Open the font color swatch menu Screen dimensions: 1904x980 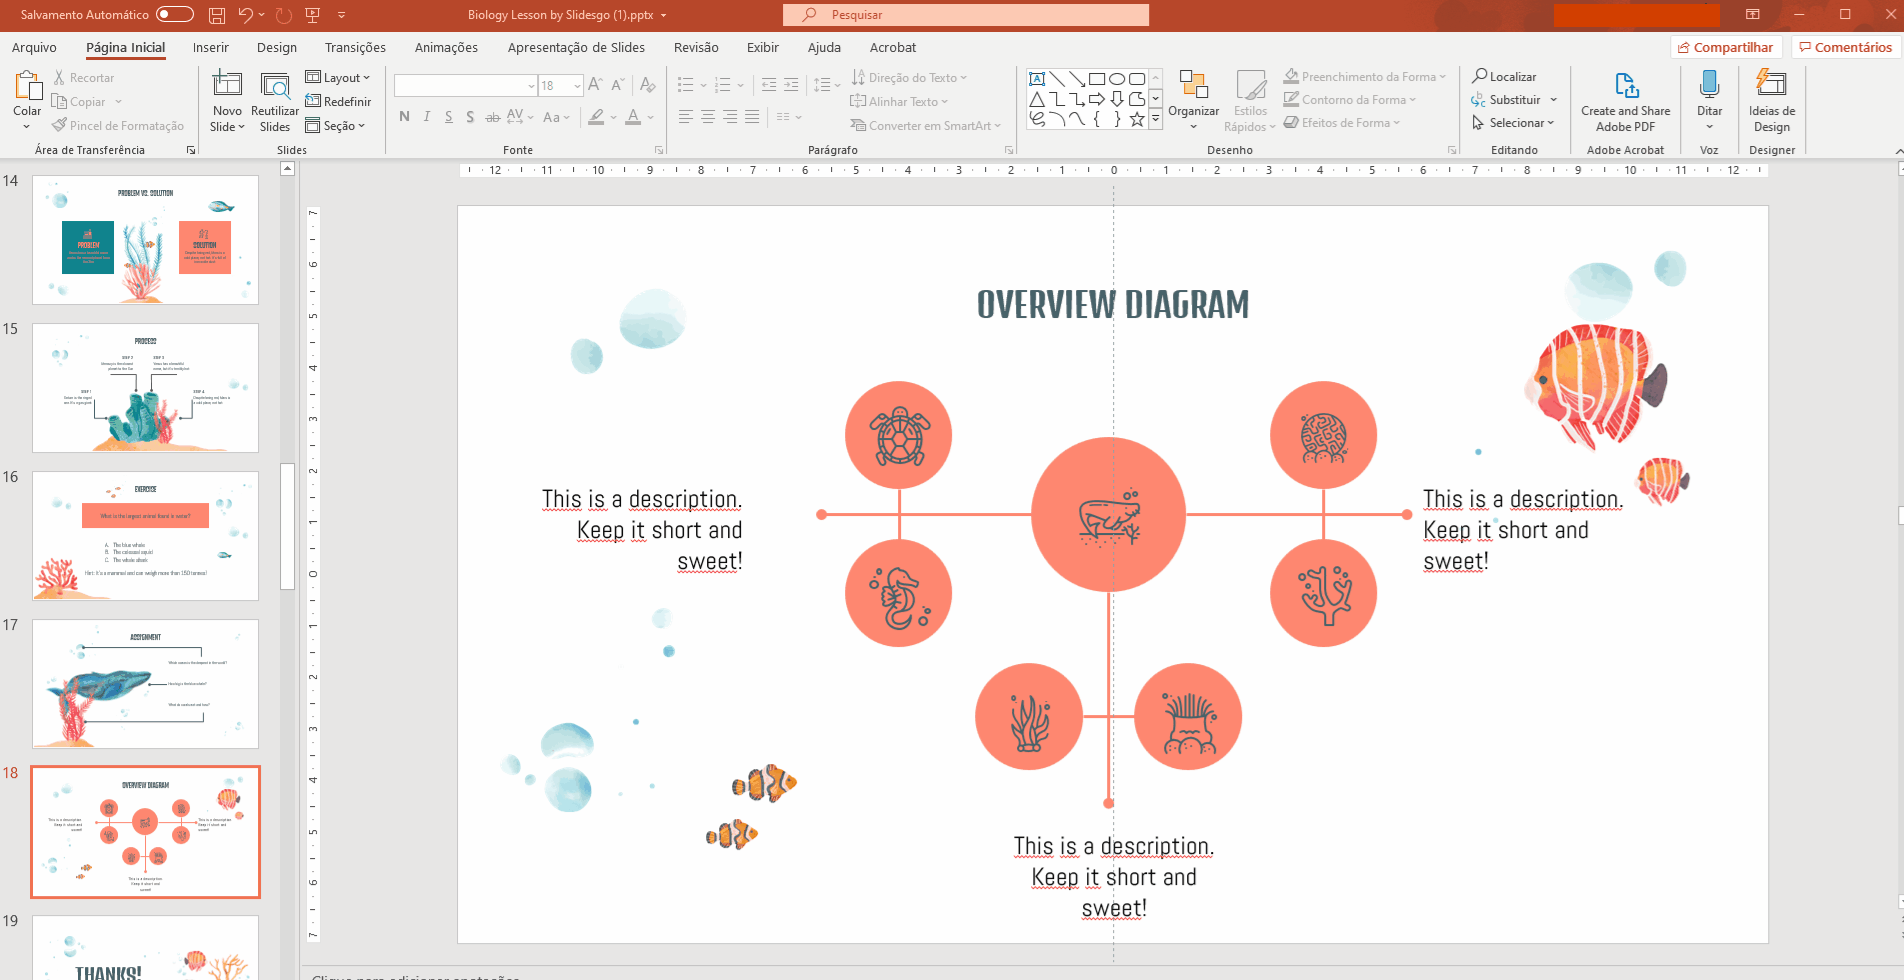point(651,118)
